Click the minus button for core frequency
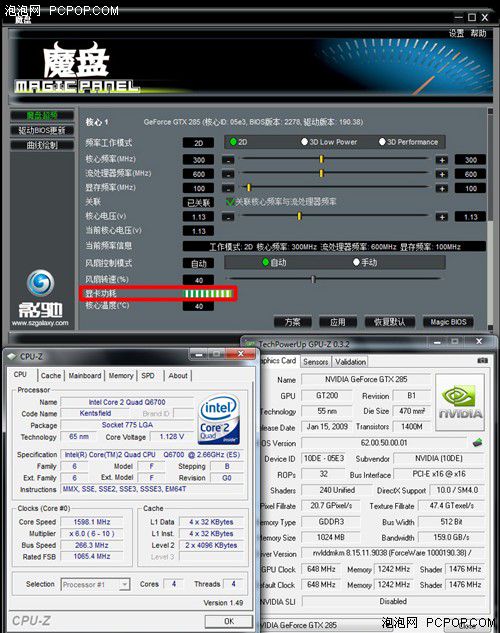 228,160
